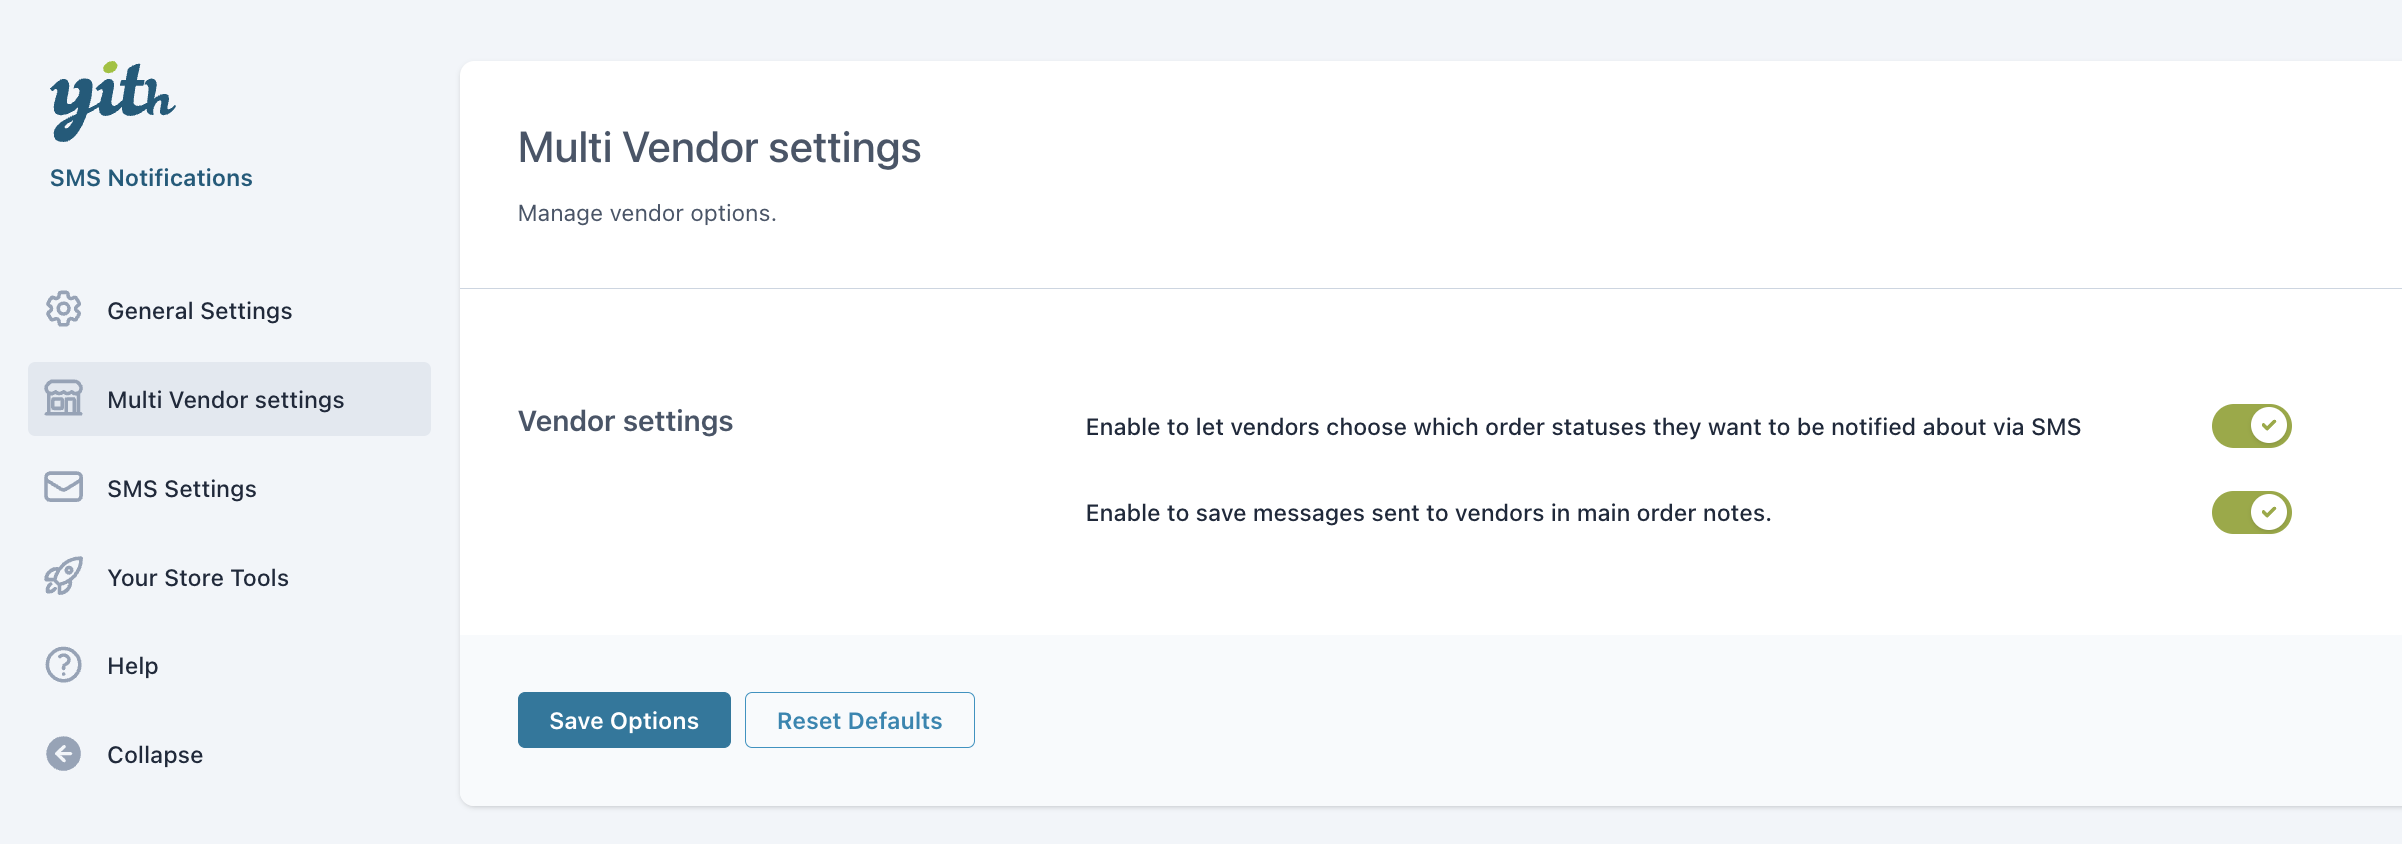Select Multi Vendor settings in sidebar
This screenshot has width=2402, height=844.
(226, 400)
